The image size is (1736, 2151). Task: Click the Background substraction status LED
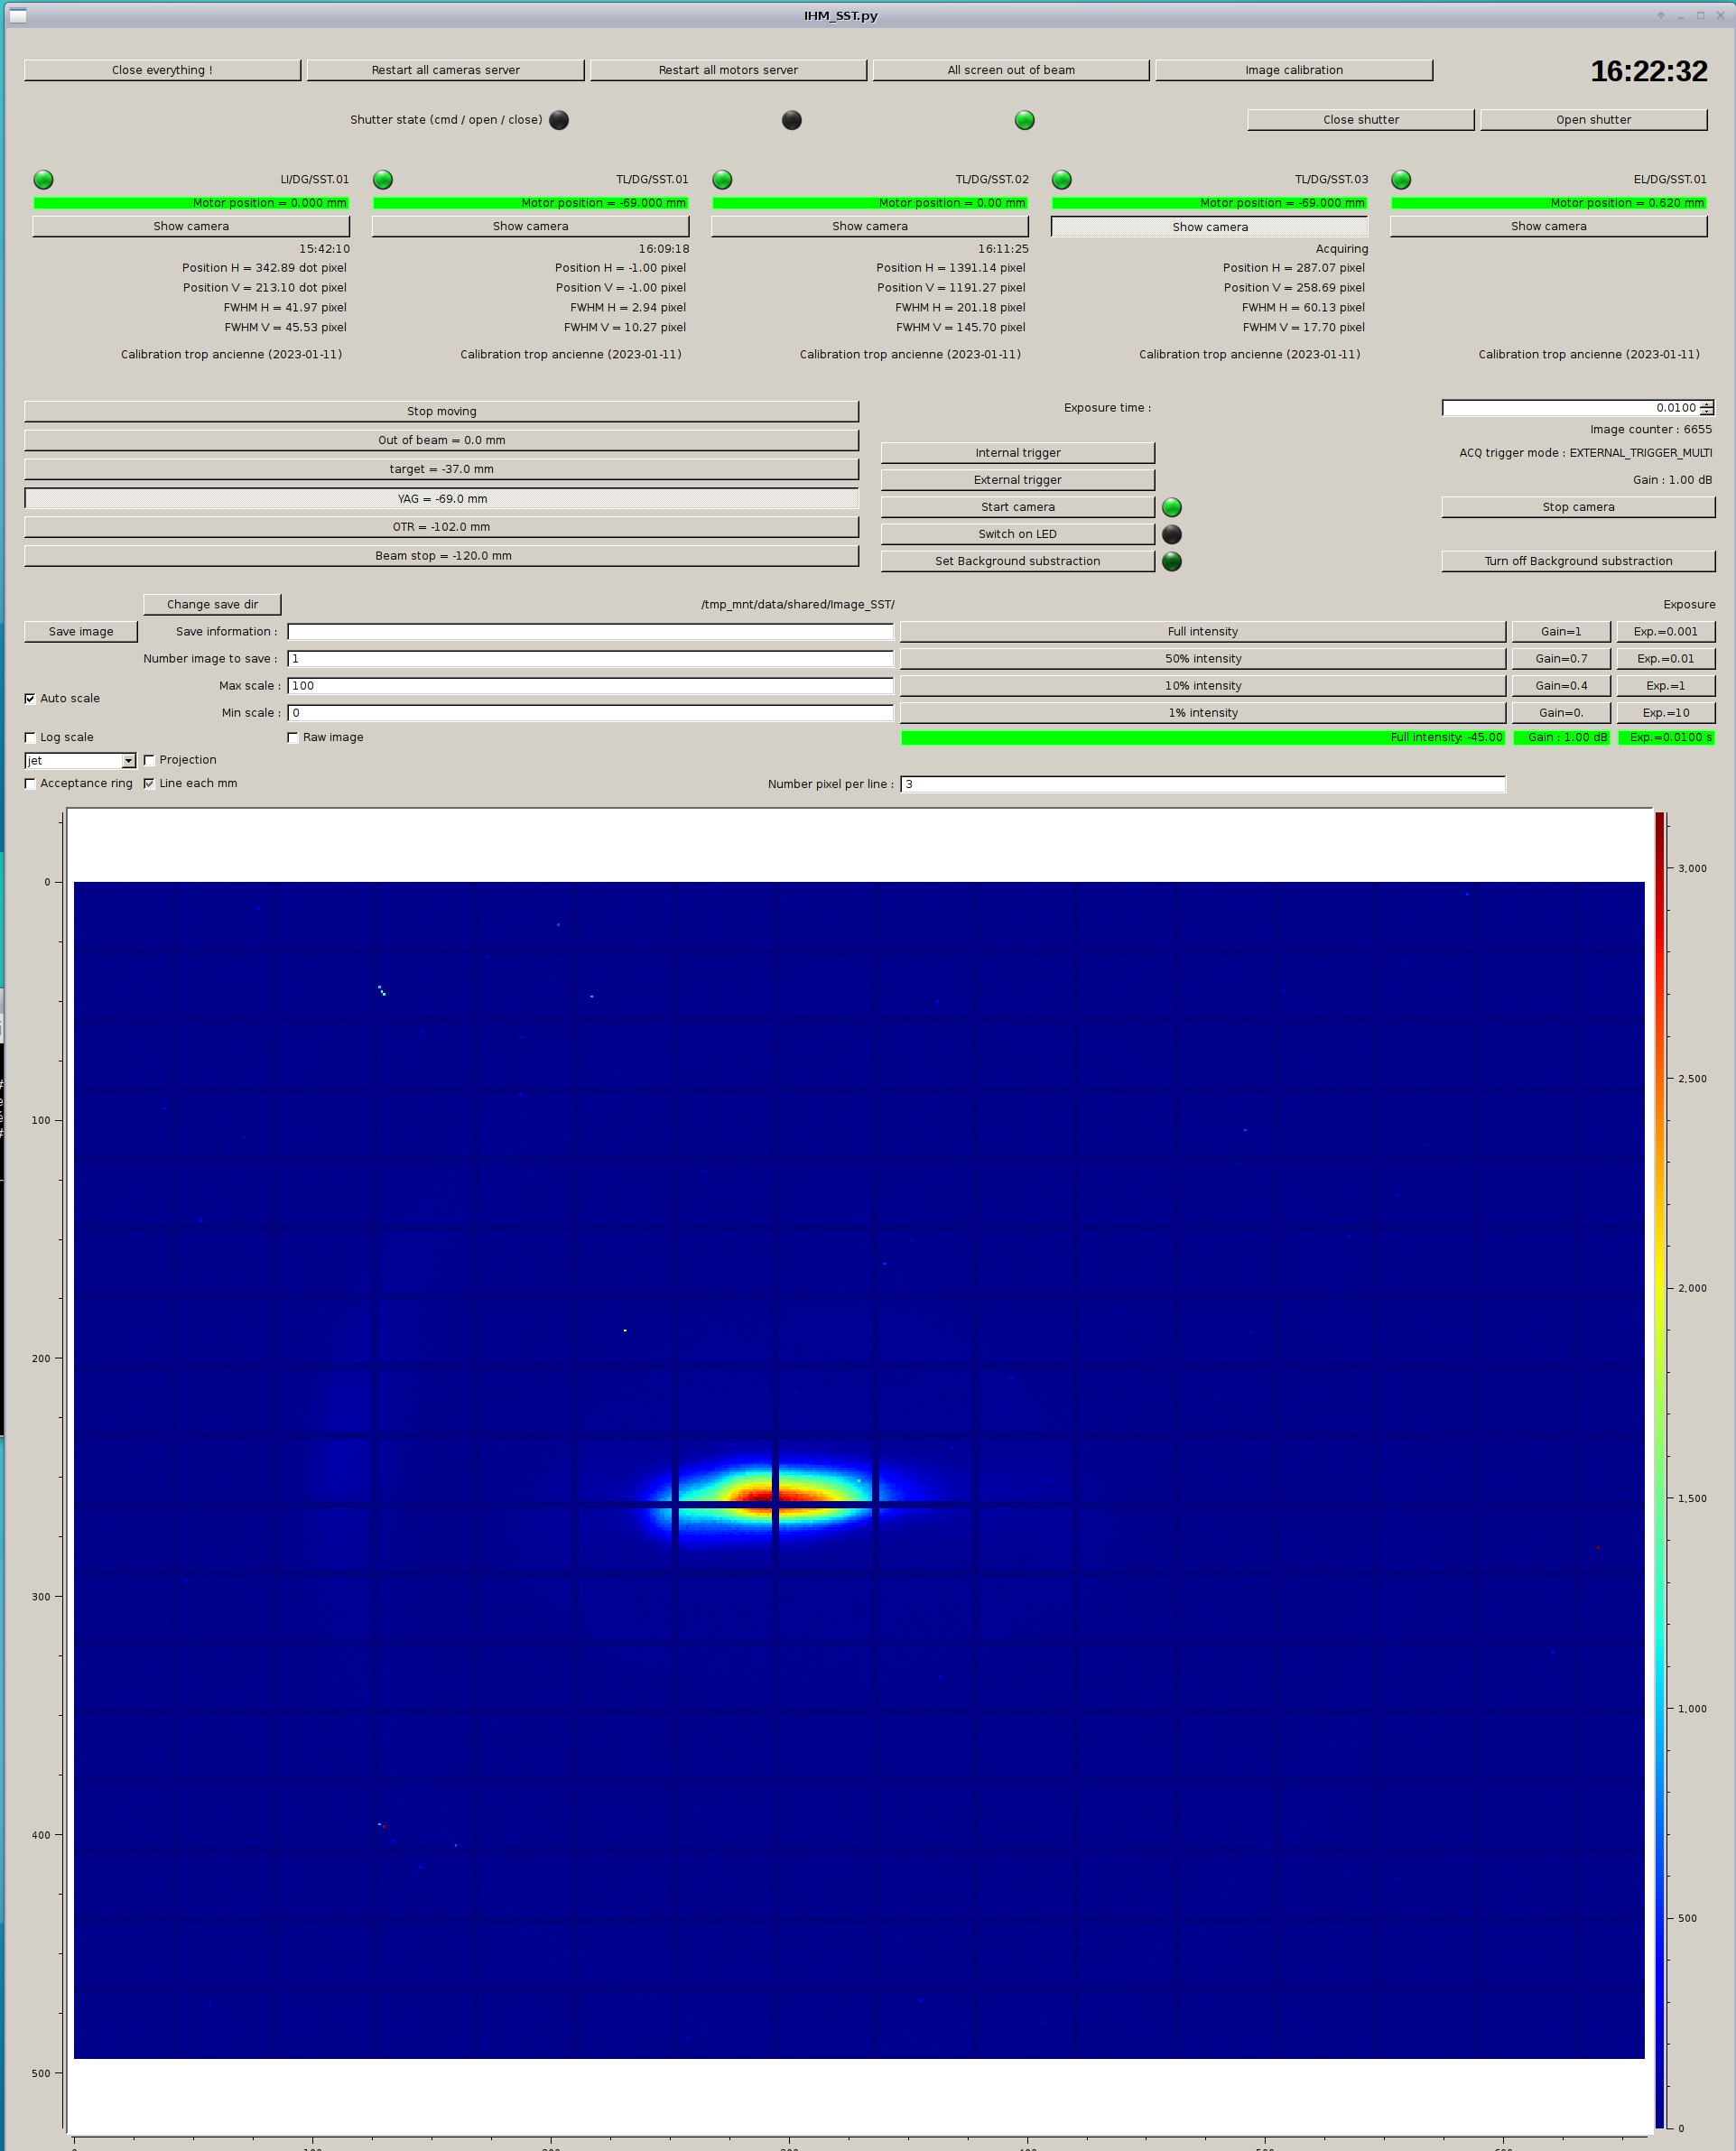(1172, 561)
